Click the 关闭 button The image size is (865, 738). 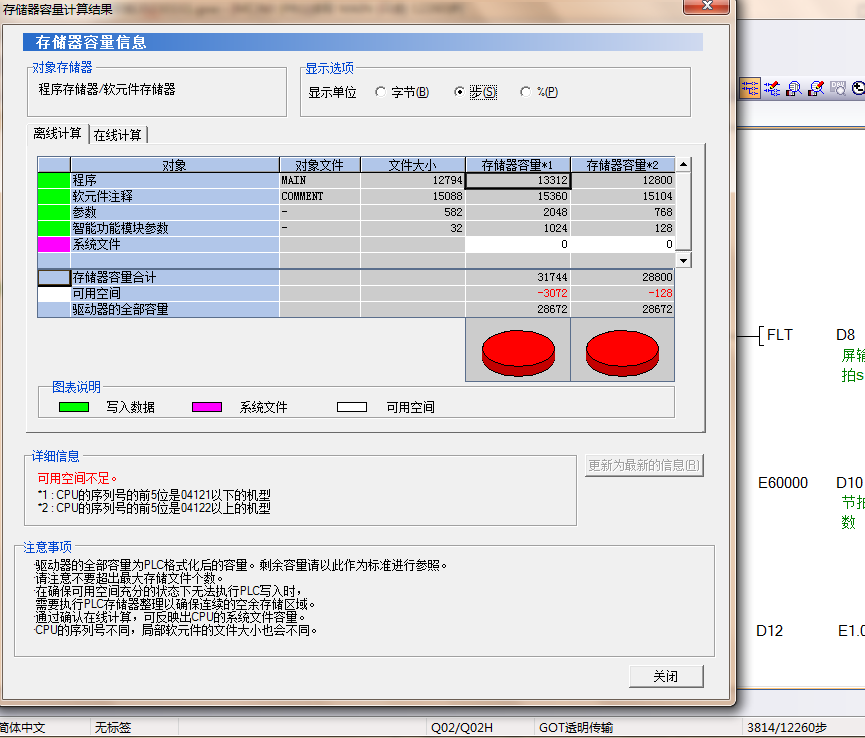tap(666, 676)
